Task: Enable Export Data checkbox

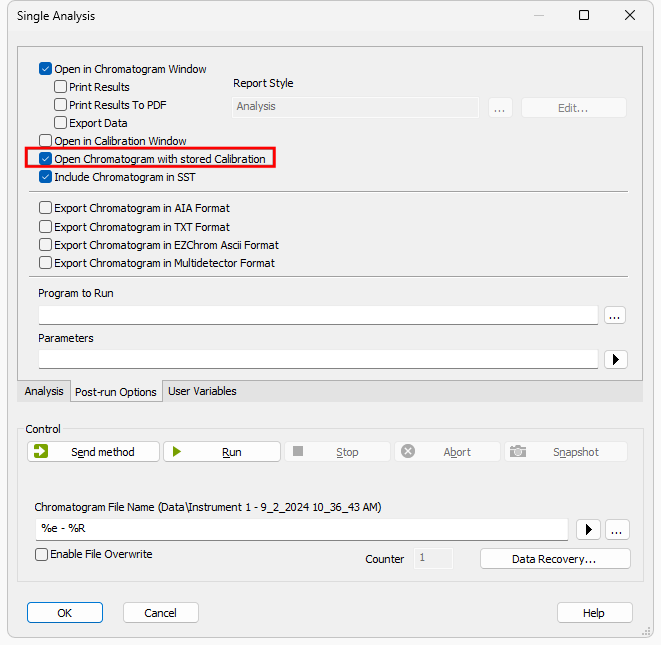Action: pos(60,123)
